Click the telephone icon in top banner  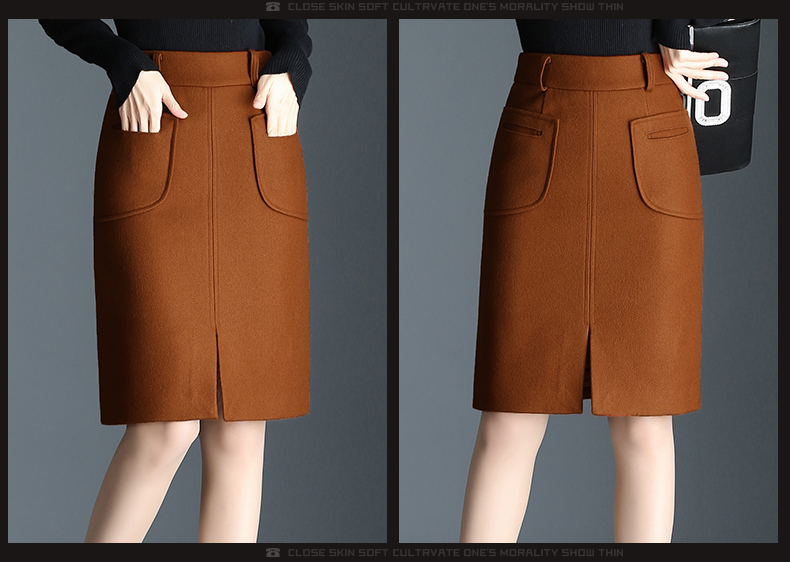point(273,7)
